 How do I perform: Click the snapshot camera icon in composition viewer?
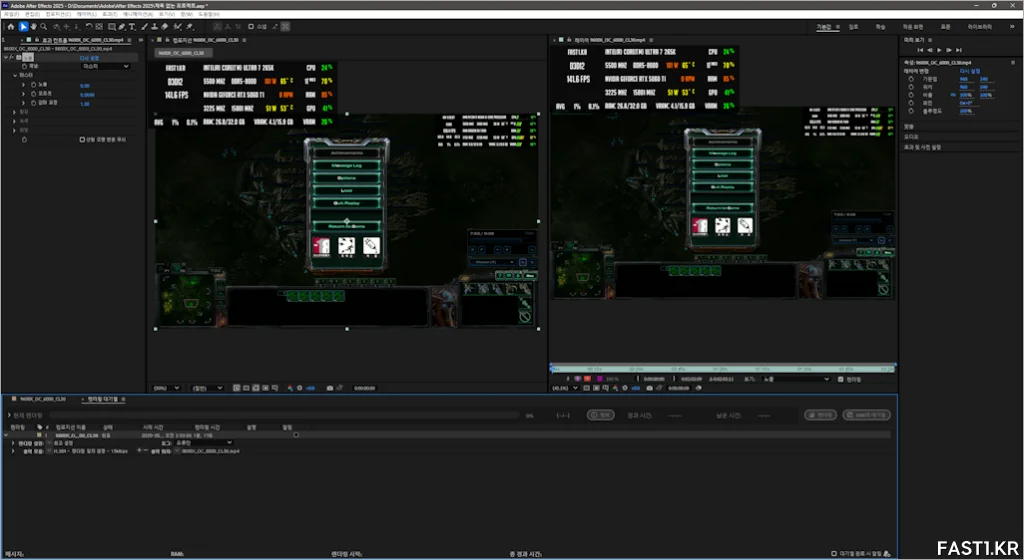(330, 388)
